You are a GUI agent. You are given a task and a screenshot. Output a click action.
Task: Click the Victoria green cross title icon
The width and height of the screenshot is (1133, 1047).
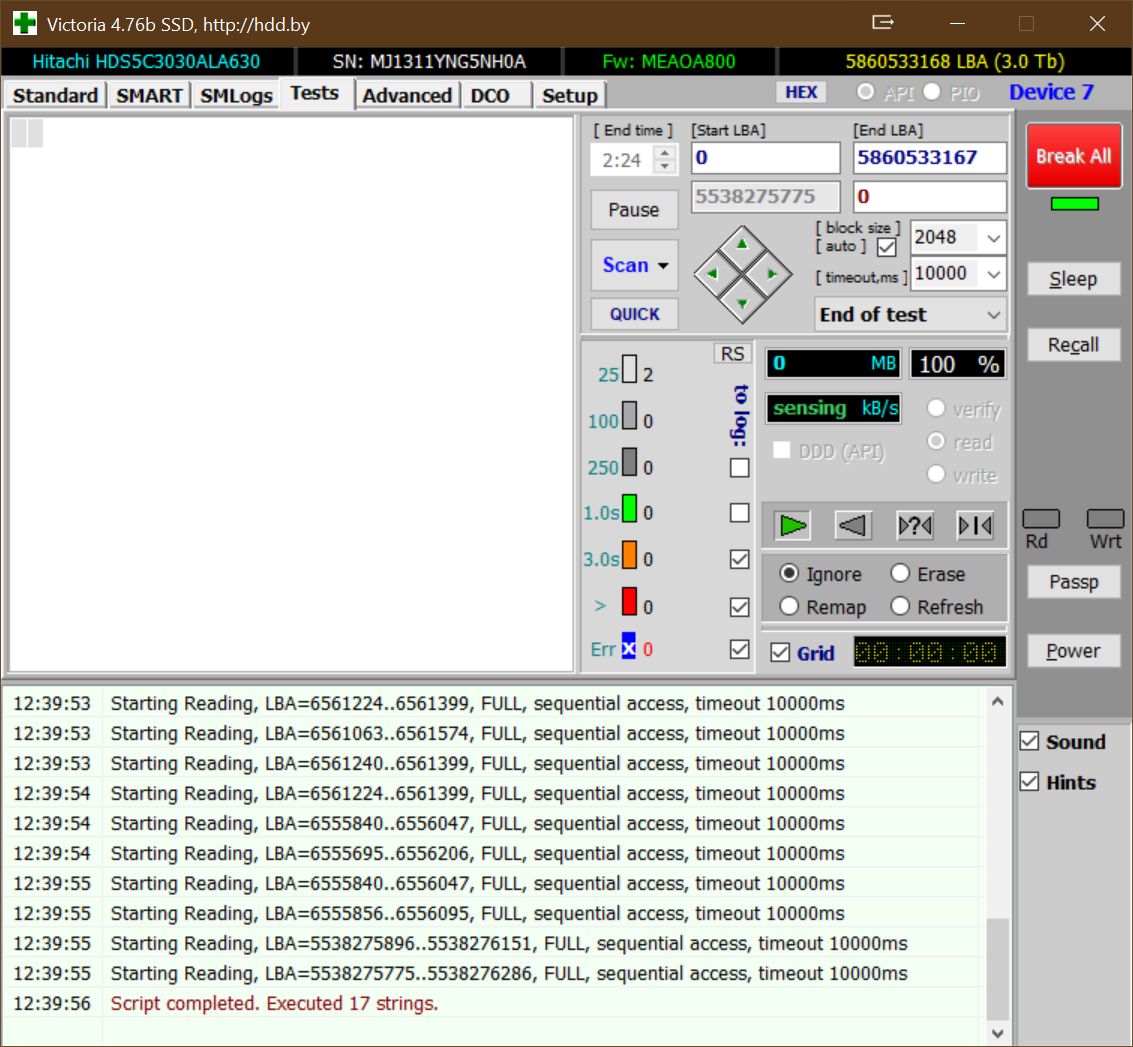pyautogui.click(x=24, y=23)
